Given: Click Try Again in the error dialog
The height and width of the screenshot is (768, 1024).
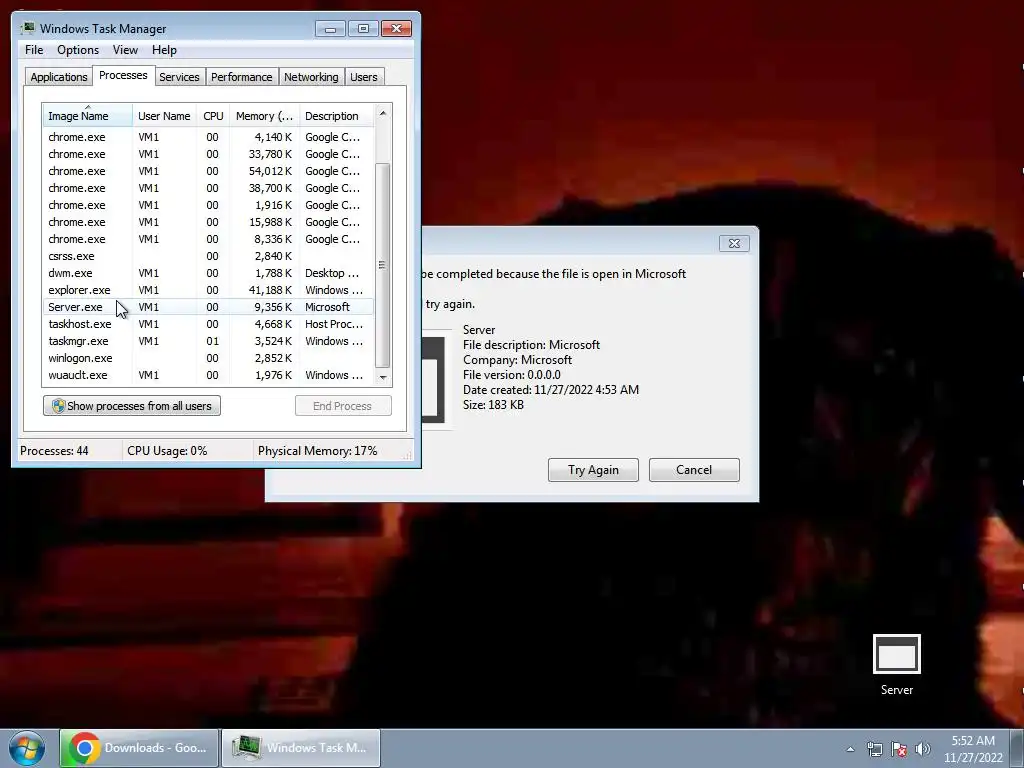Looking at the screenshot, I should coord(593,470).
